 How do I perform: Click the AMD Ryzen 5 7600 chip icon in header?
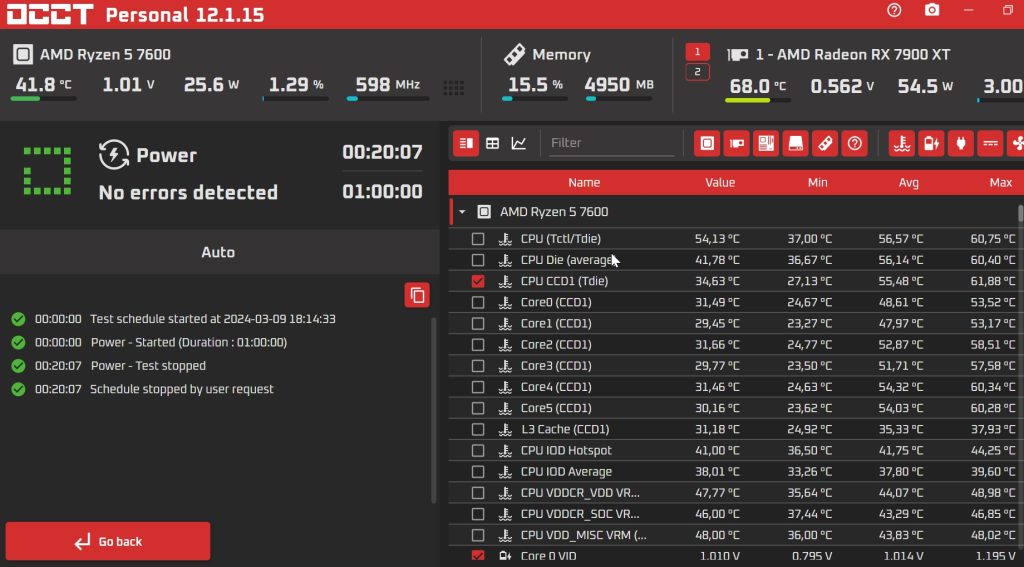pyautogui.click(x=23, y=54)
